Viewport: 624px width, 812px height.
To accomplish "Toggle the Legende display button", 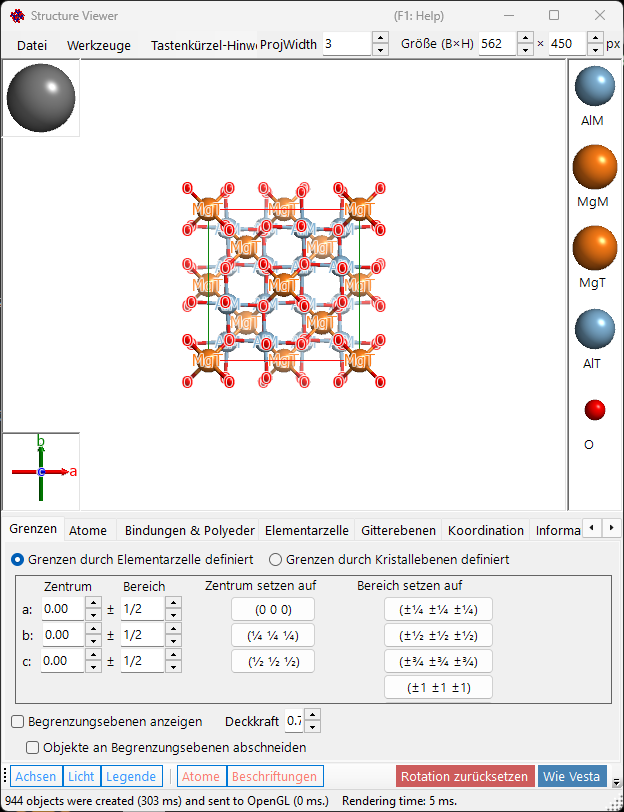I will tap(131, 776).
